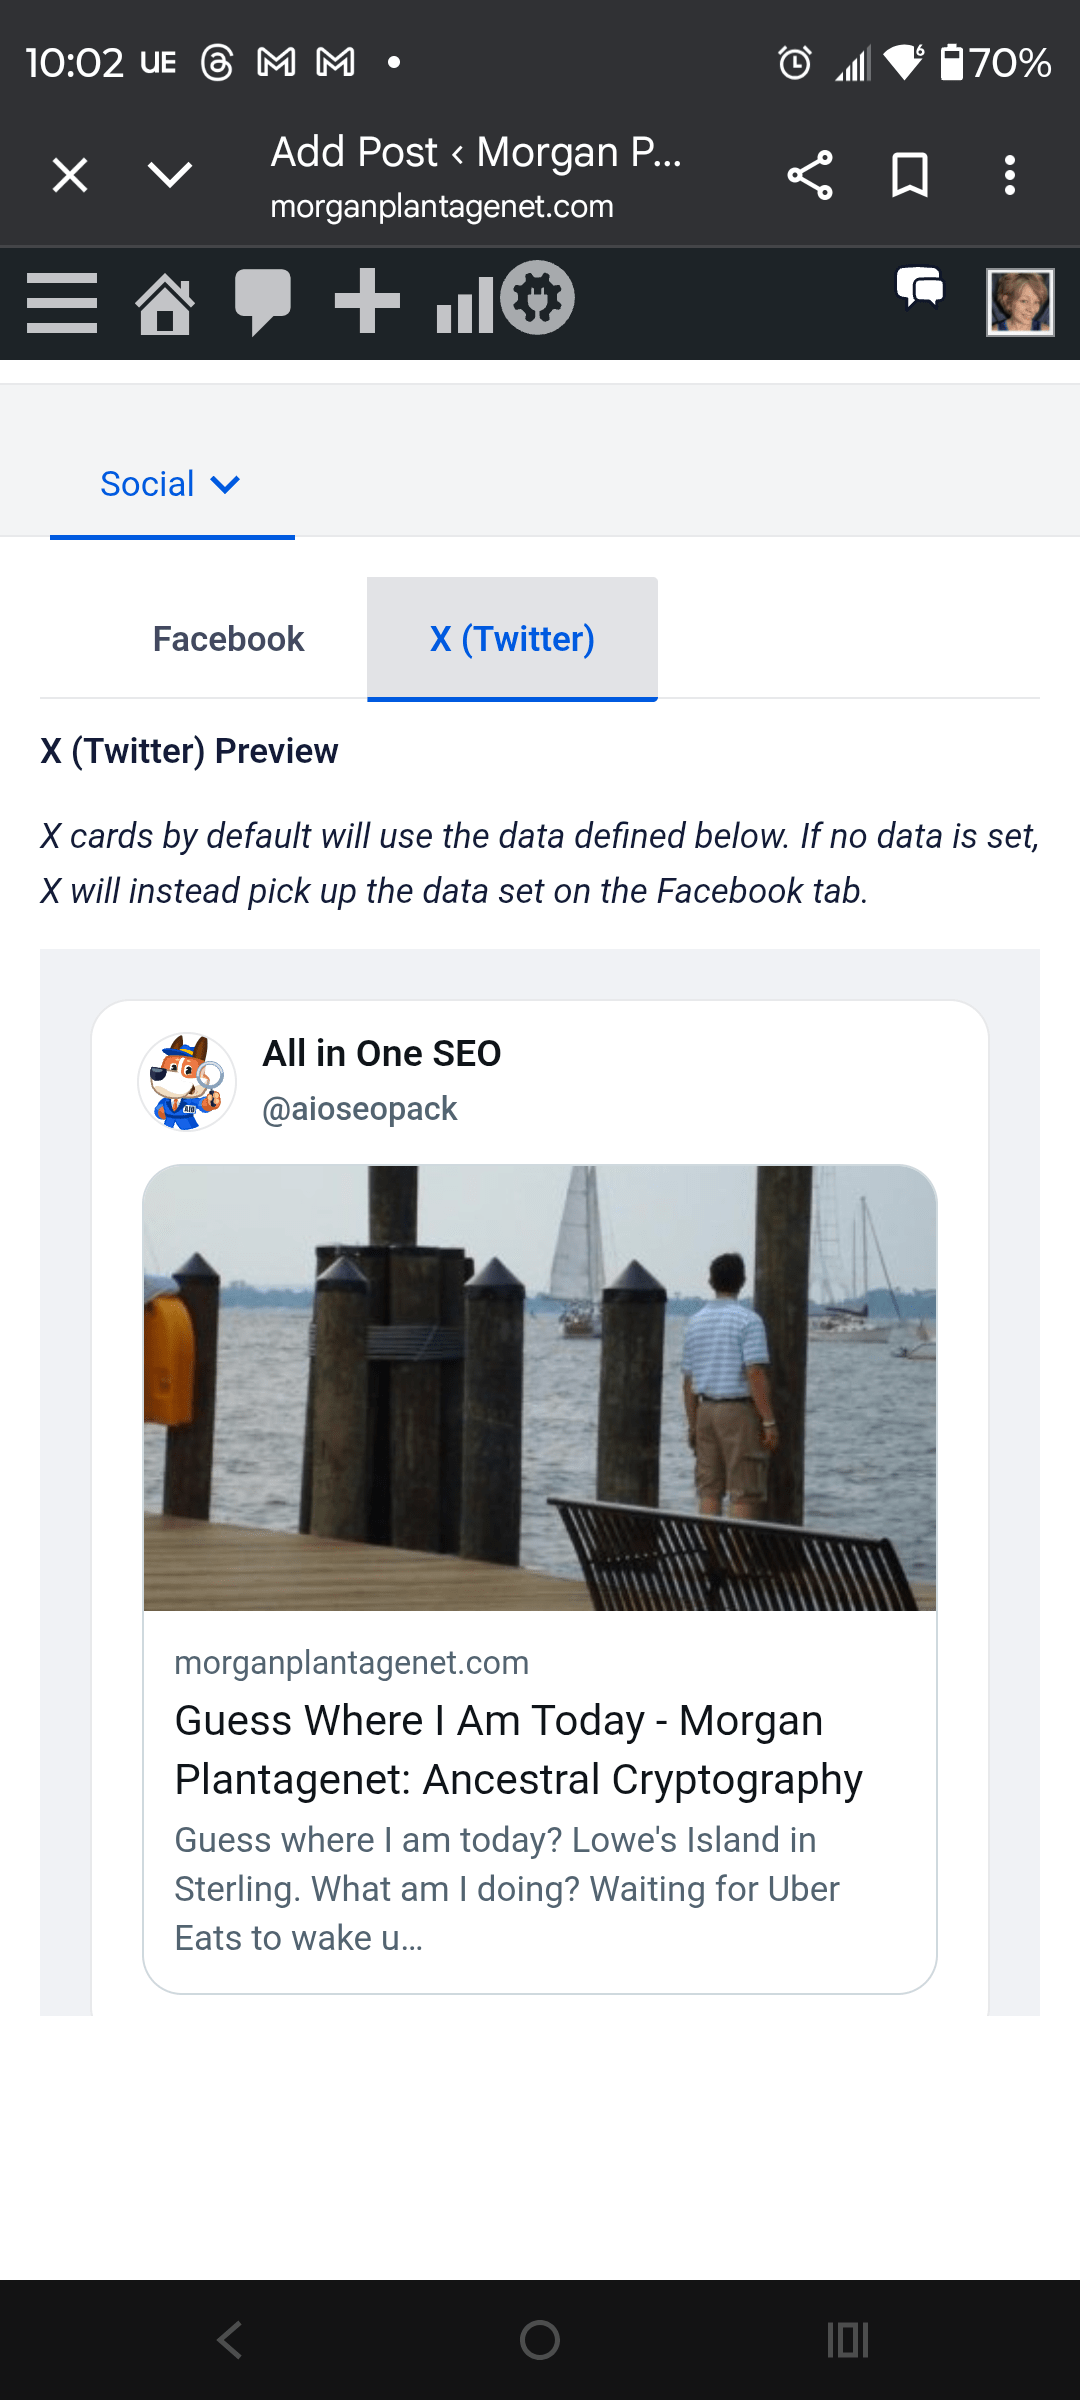Go to site home via house icon
1080x2400 pixels.
point(165,304)
